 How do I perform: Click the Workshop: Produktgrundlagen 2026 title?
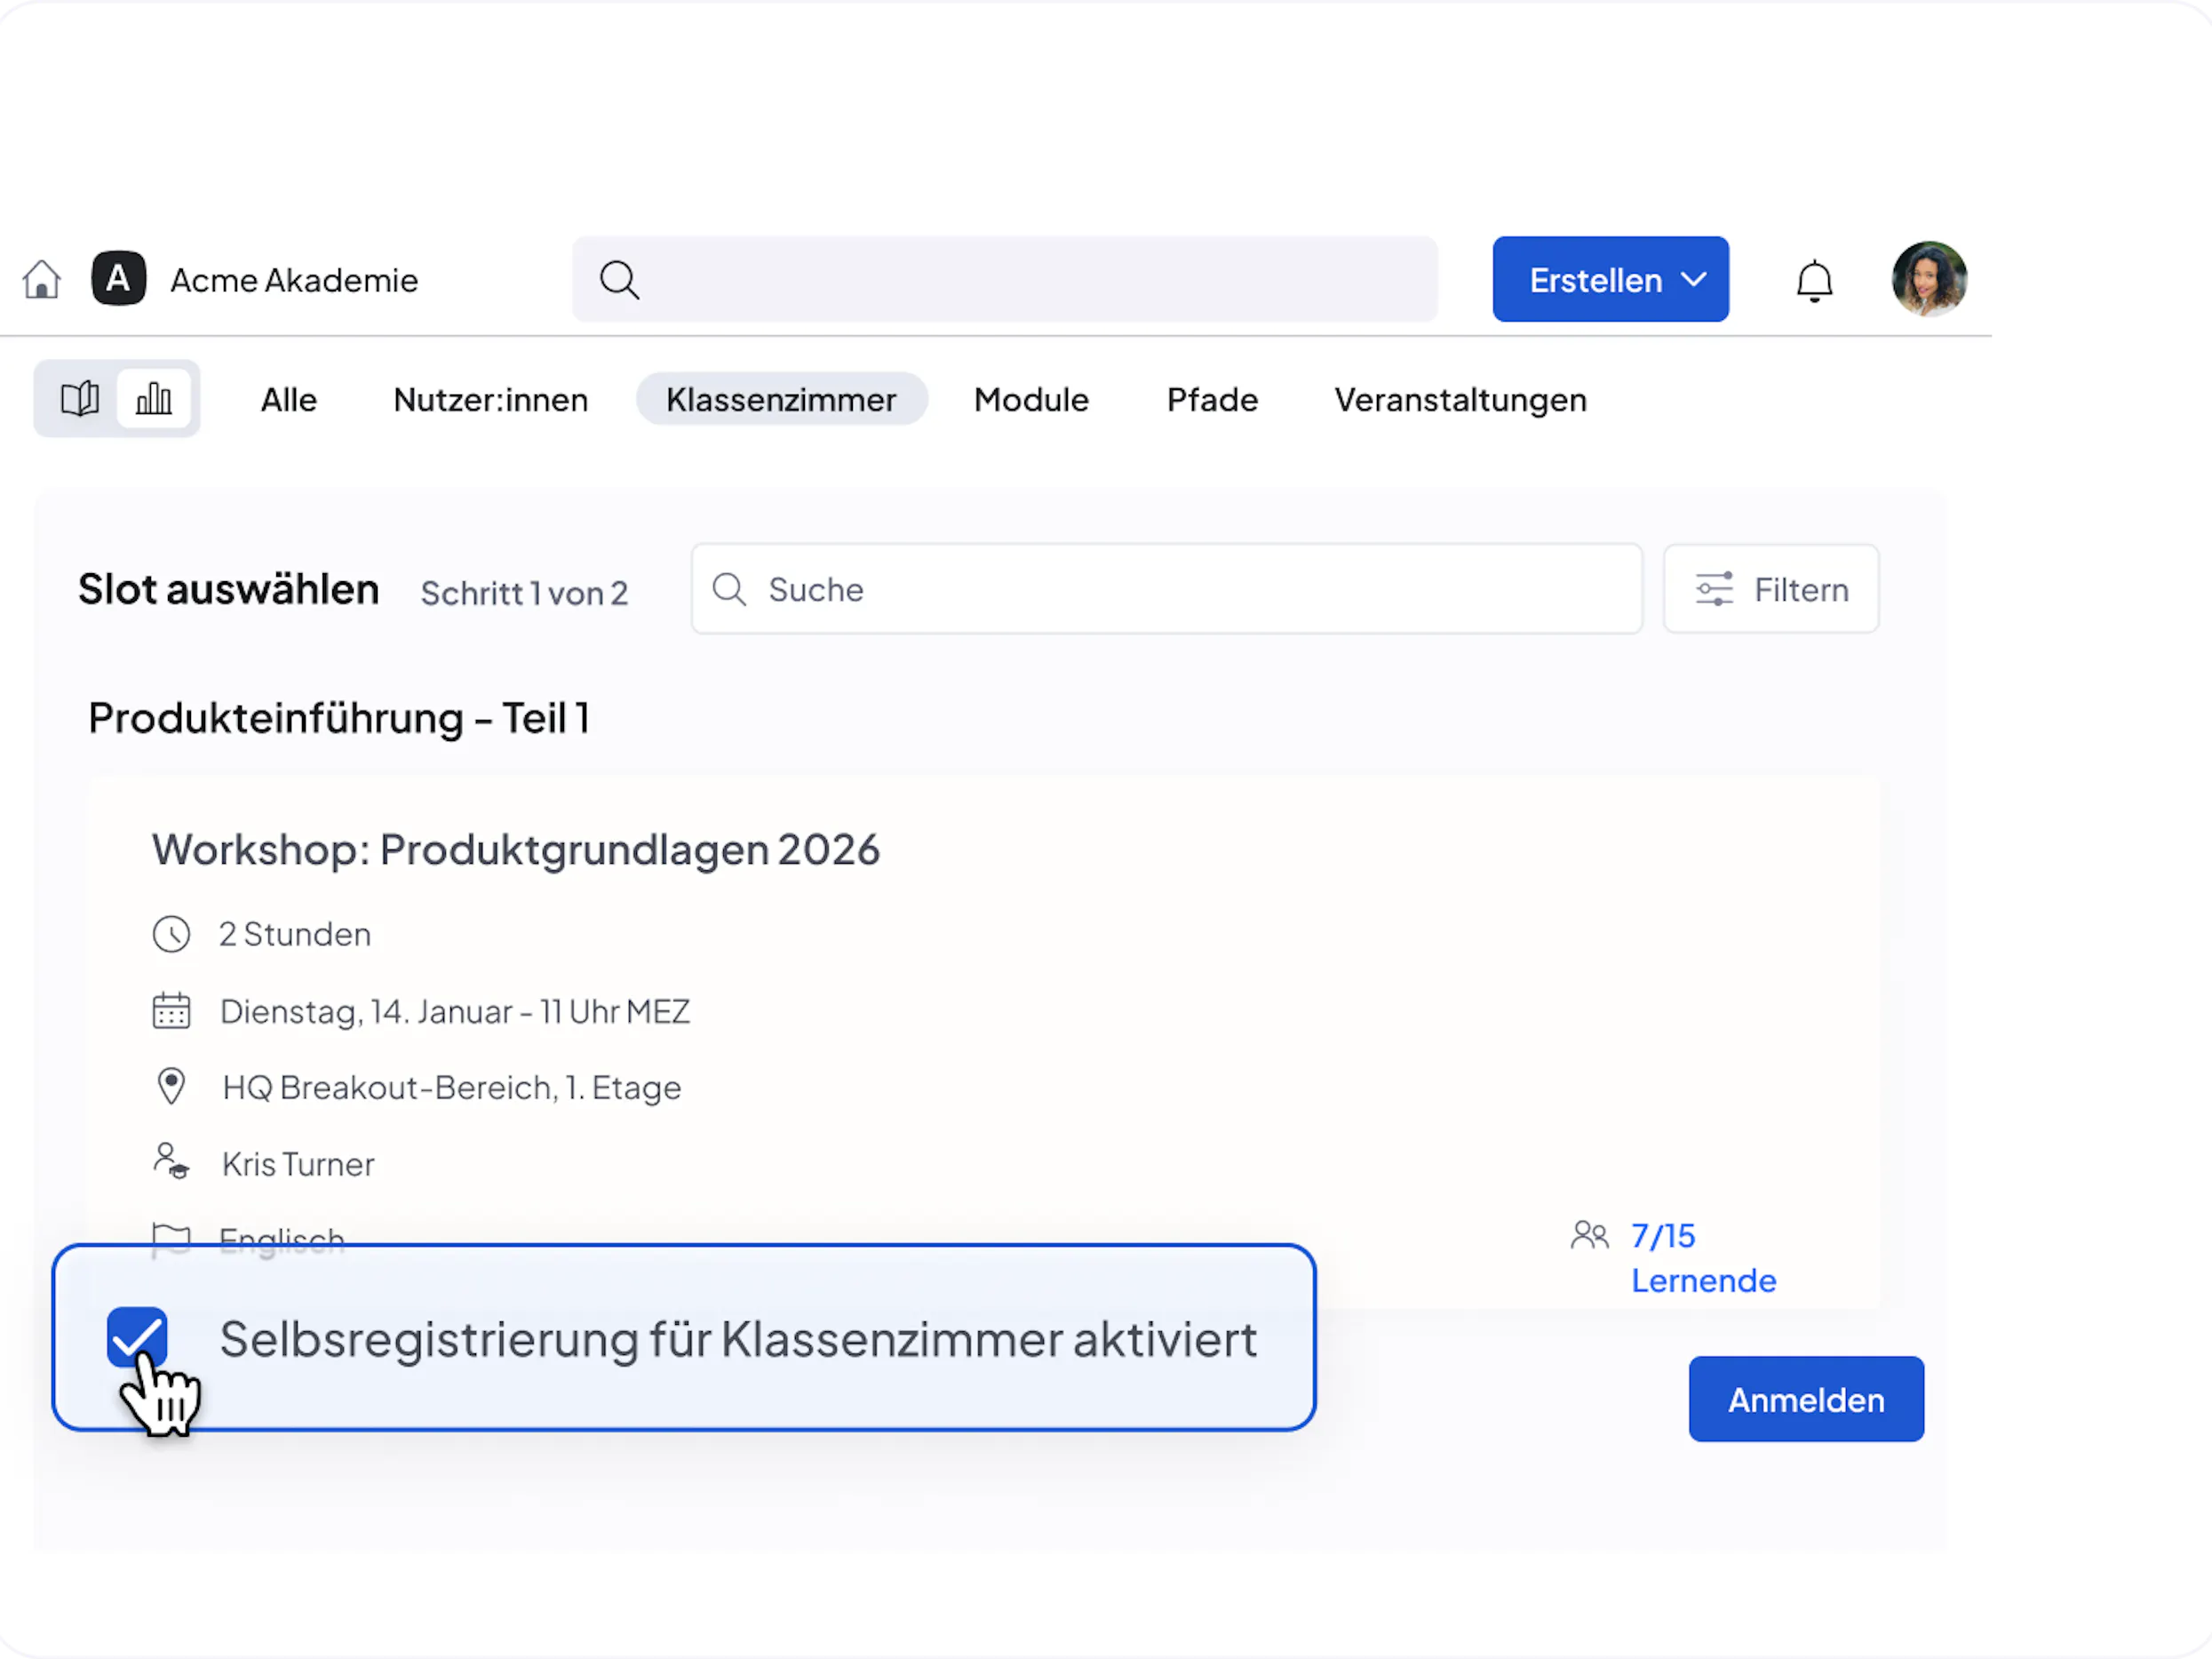(515, 850)
